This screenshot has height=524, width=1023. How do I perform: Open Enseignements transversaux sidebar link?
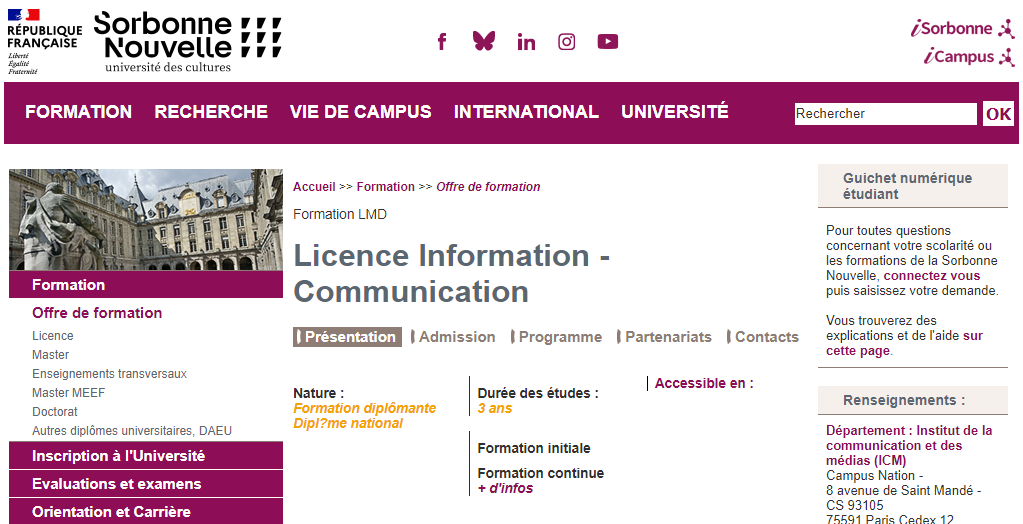[110, 373]
